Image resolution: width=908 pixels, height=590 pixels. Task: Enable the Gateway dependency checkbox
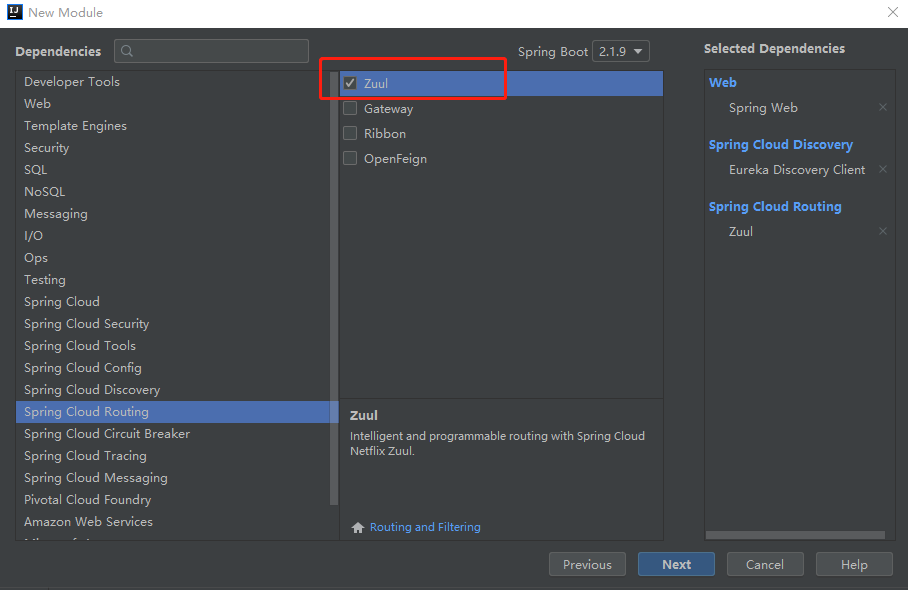(350, 109)
